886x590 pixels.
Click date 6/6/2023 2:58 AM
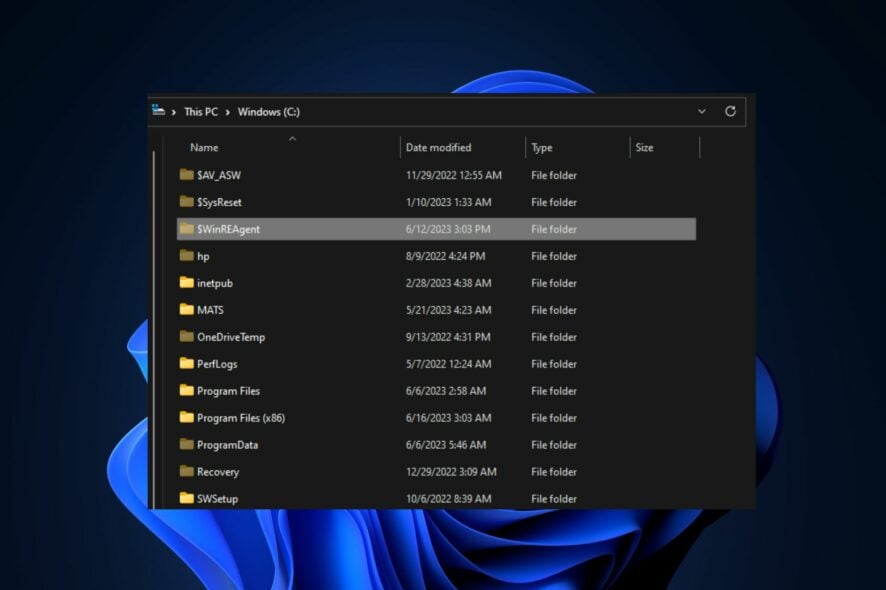(x=446, y=391)
